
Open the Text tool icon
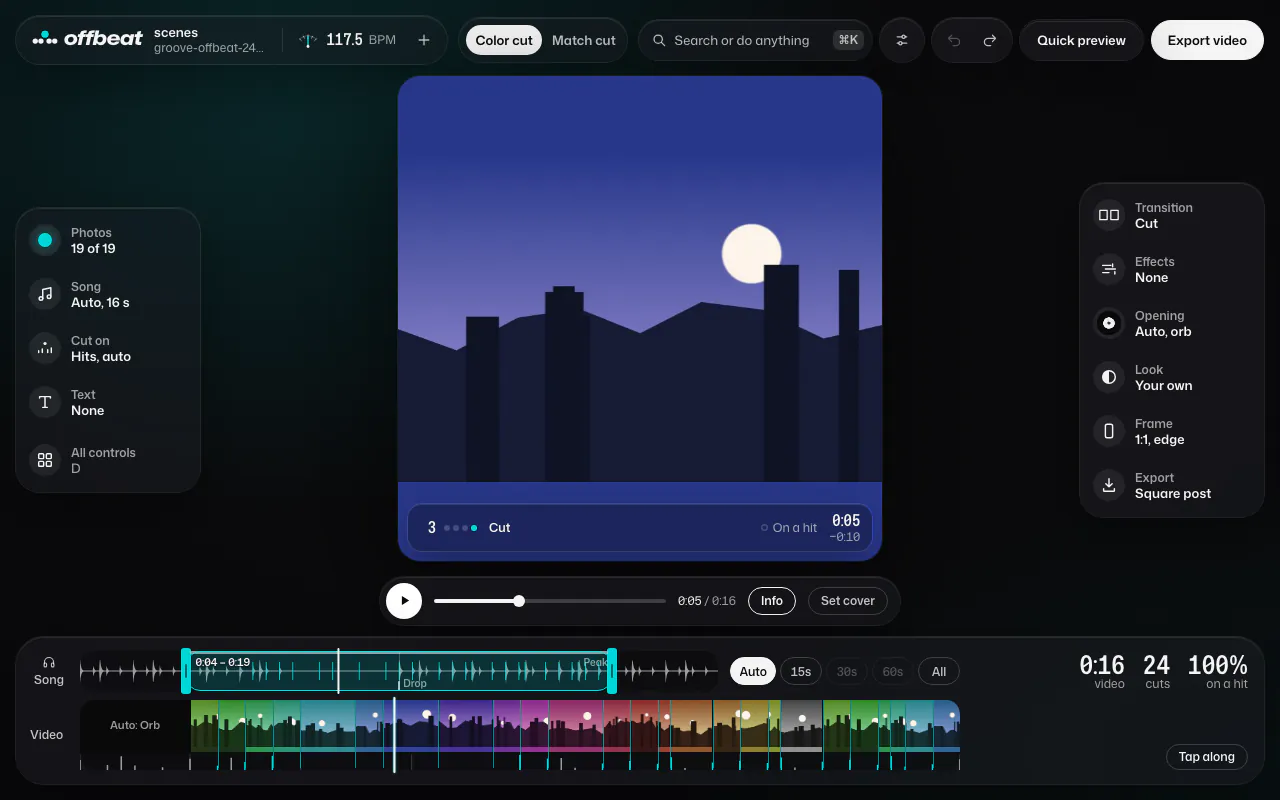[45, 402]
